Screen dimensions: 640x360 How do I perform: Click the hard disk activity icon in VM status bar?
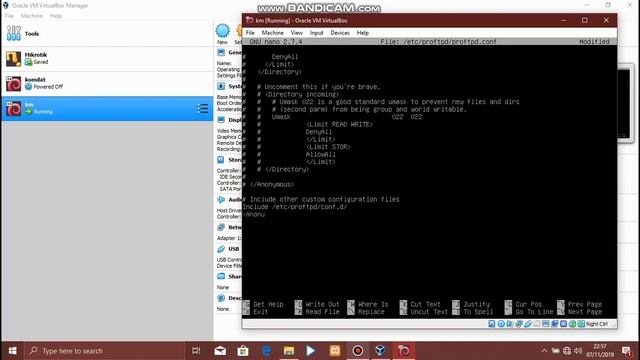[x=492, y=324]
